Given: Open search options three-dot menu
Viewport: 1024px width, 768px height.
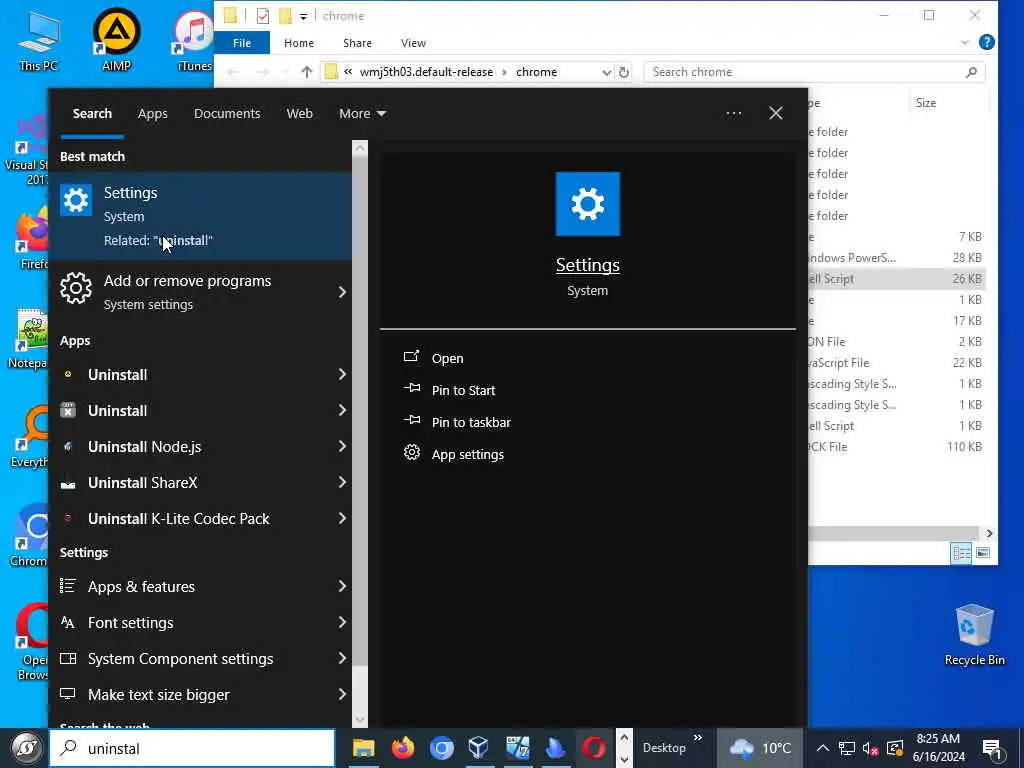Looking at the screenshot, I should tap(733, 114).
